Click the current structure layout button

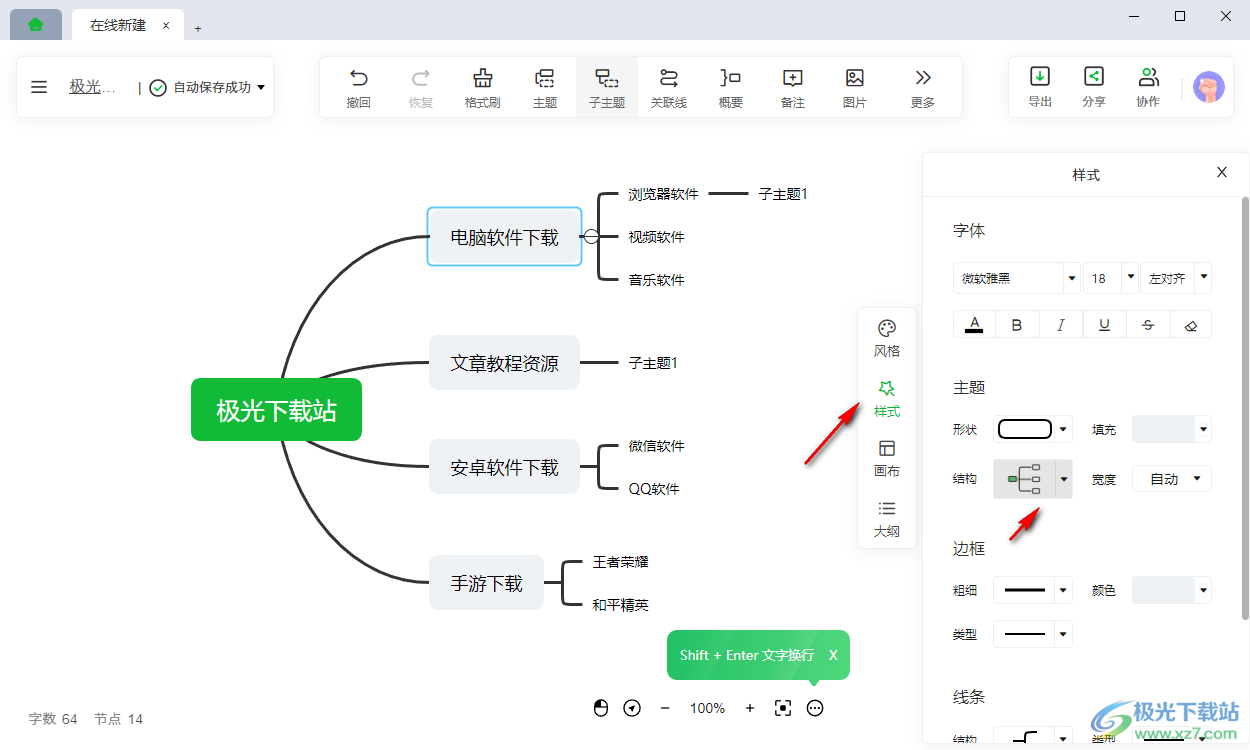click(x=1025, y=479)
